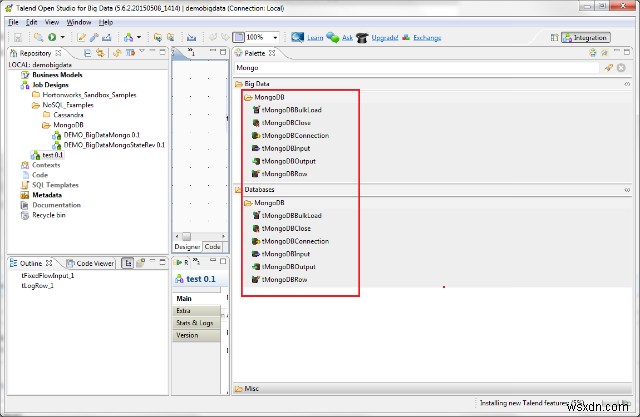Screen dimensions: 640x417
Task: Select the Extra tab in job view
Action: click(x=196, y=311)
